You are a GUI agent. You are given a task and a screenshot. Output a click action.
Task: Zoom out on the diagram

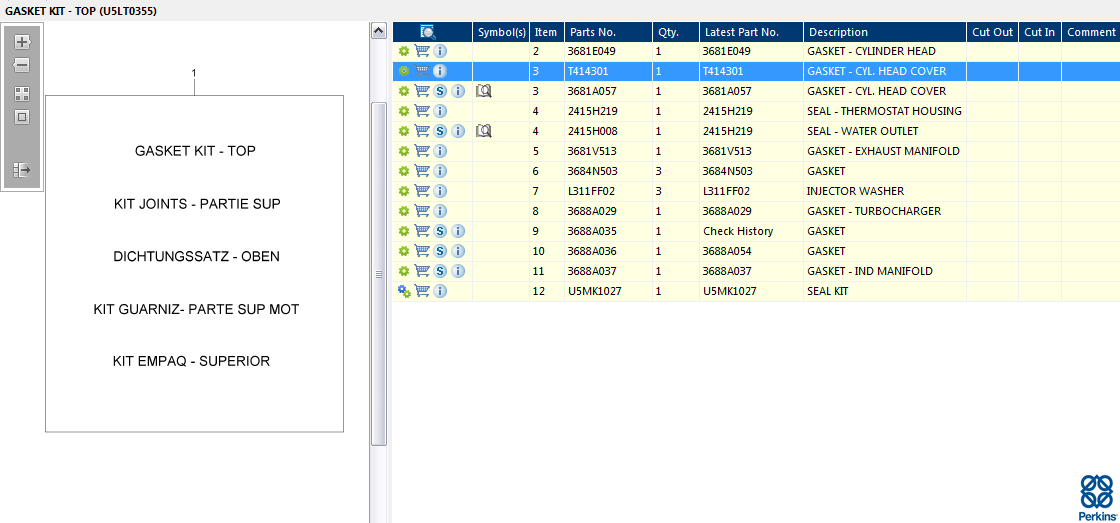point(22,65)
